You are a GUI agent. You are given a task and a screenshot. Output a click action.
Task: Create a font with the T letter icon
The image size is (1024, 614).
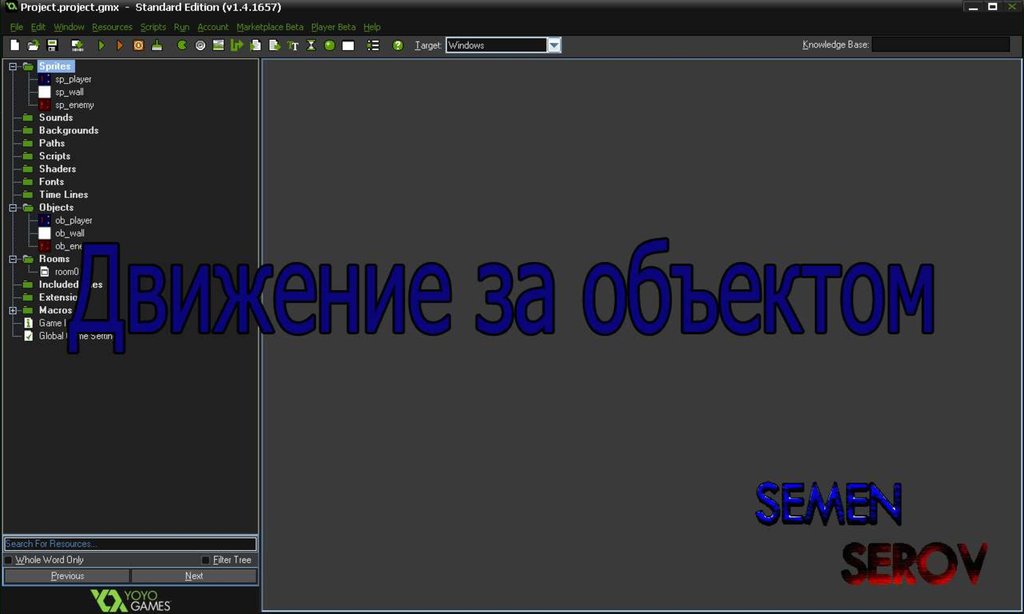(x=293, y=45)
